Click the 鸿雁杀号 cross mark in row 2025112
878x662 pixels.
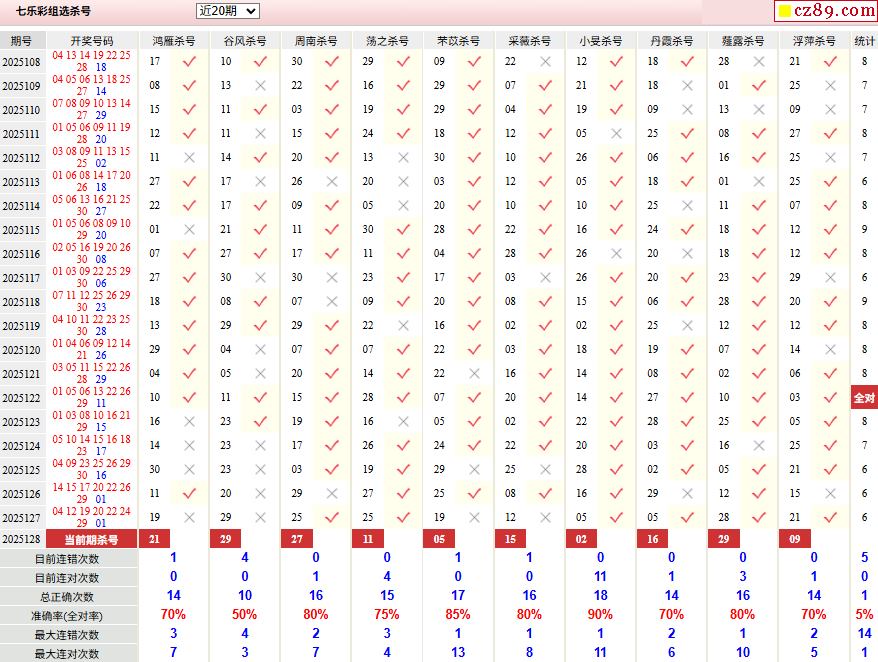[189, 158]
